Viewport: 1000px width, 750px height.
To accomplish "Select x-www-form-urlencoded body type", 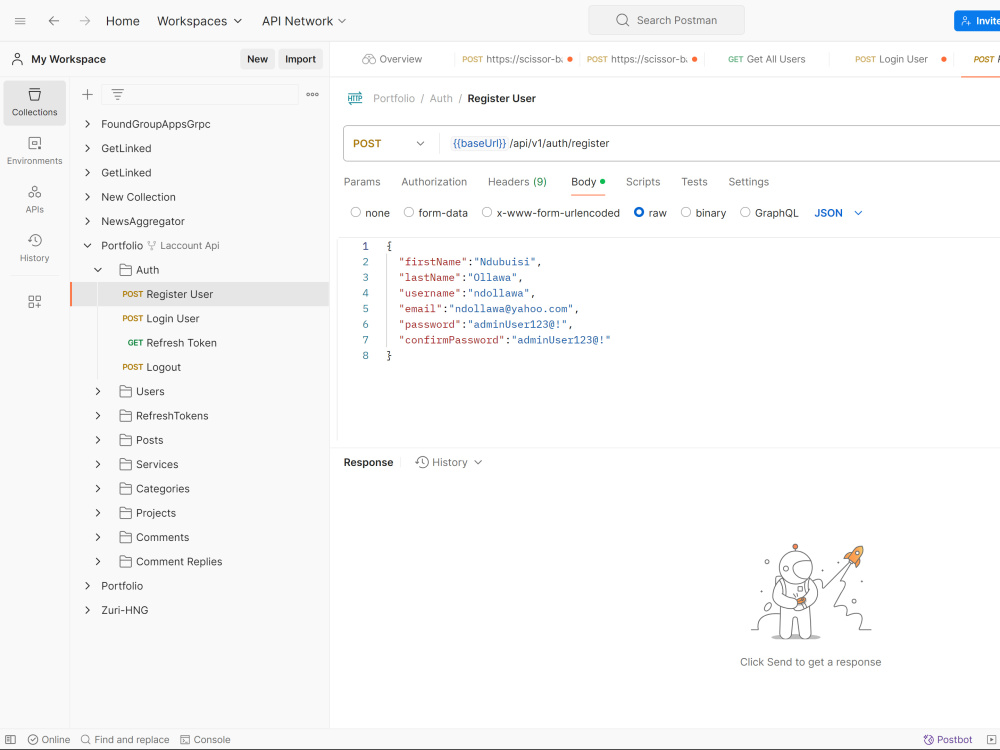I will coord(487,212).
